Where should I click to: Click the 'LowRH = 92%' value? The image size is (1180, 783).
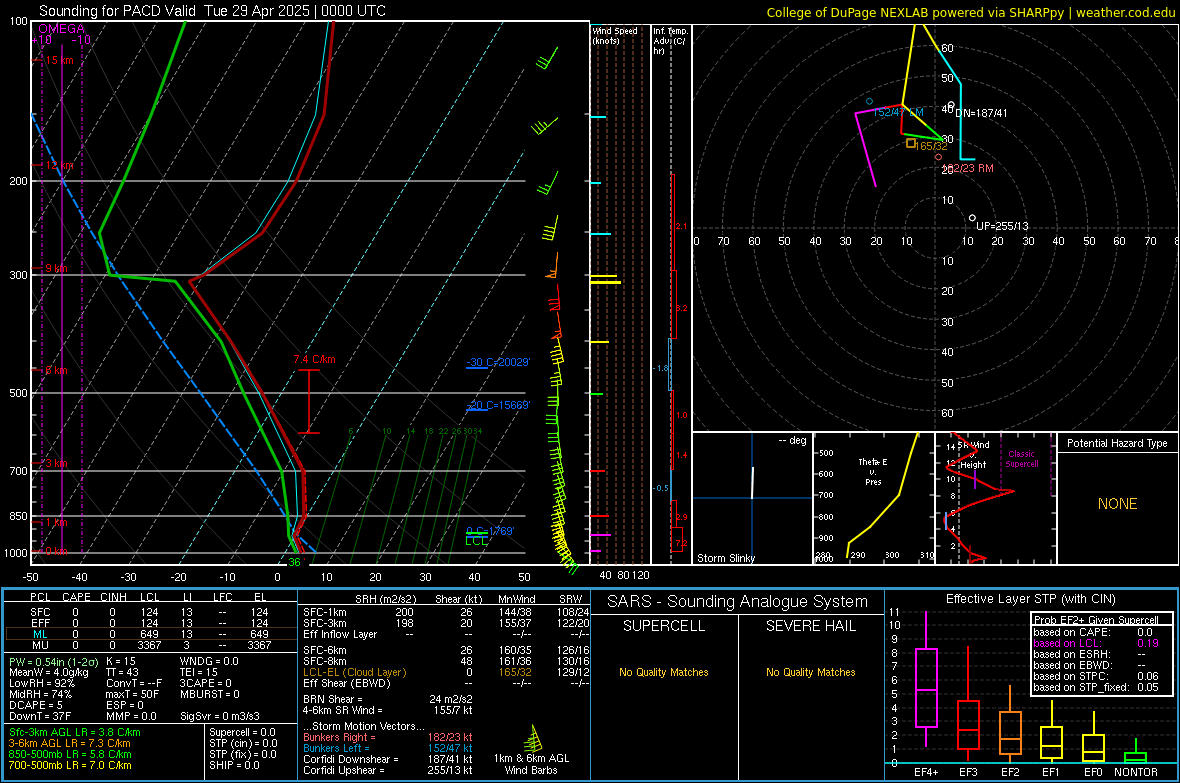[x=41, y=684]
